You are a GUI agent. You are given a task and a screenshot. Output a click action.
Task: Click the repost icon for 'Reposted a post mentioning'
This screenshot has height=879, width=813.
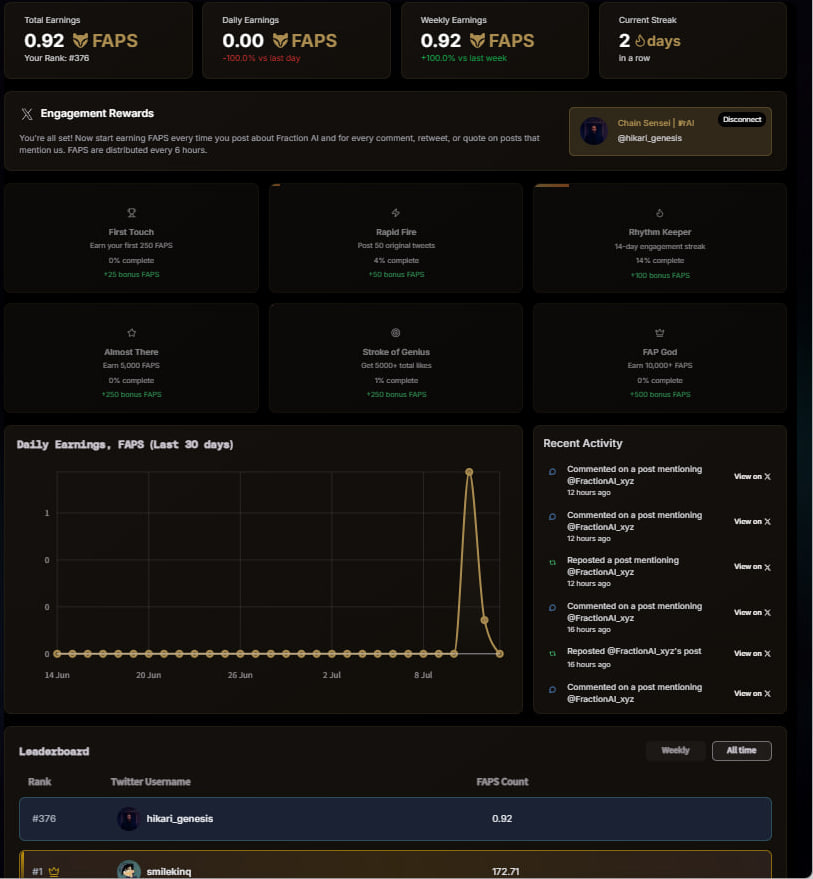point(552,562)
